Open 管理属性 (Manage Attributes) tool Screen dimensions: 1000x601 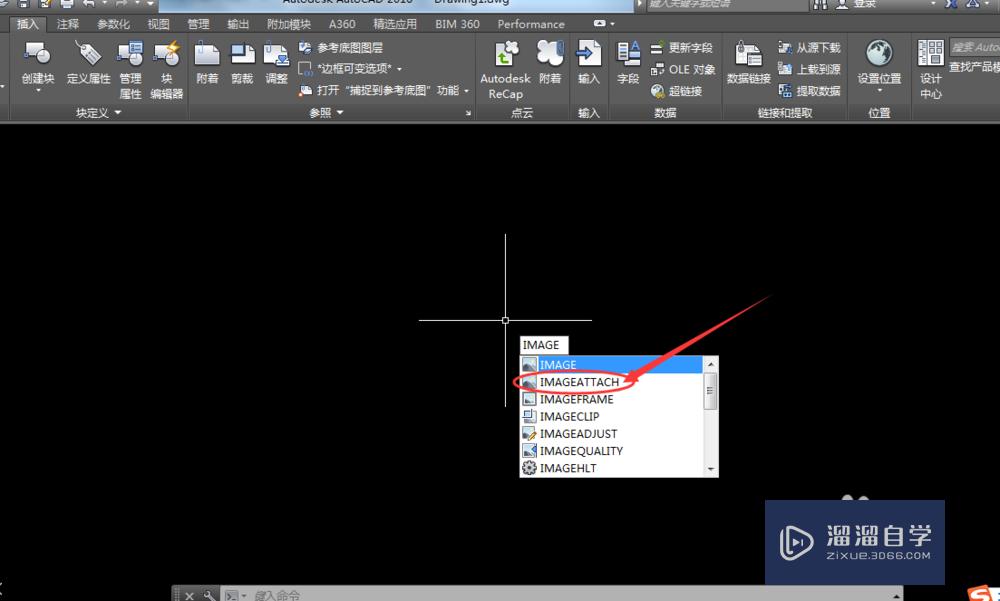pos(130,70)
